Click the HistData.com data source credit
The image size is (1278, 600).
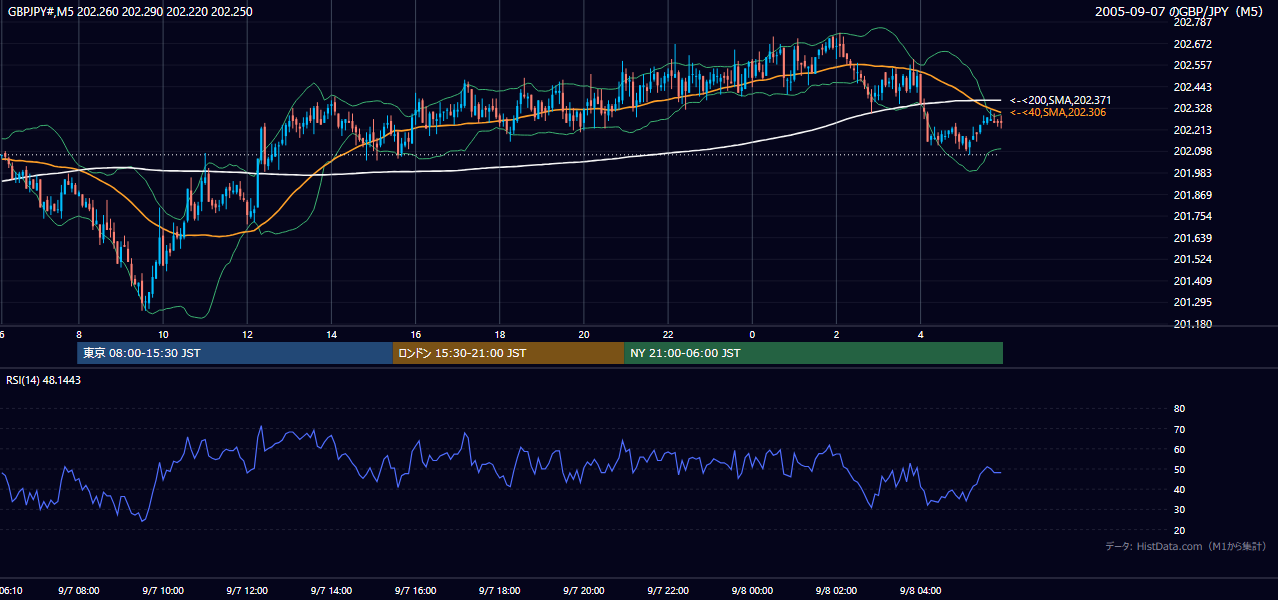pyautogui.click(x=1186, y=546)
